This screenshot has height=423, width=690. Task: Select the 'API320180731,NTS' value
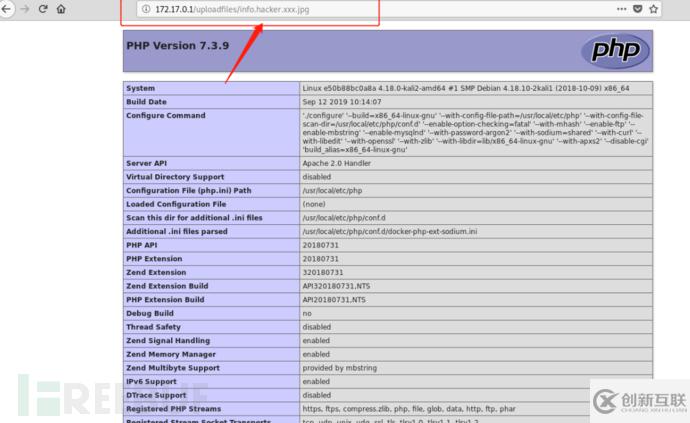point(336,286)
